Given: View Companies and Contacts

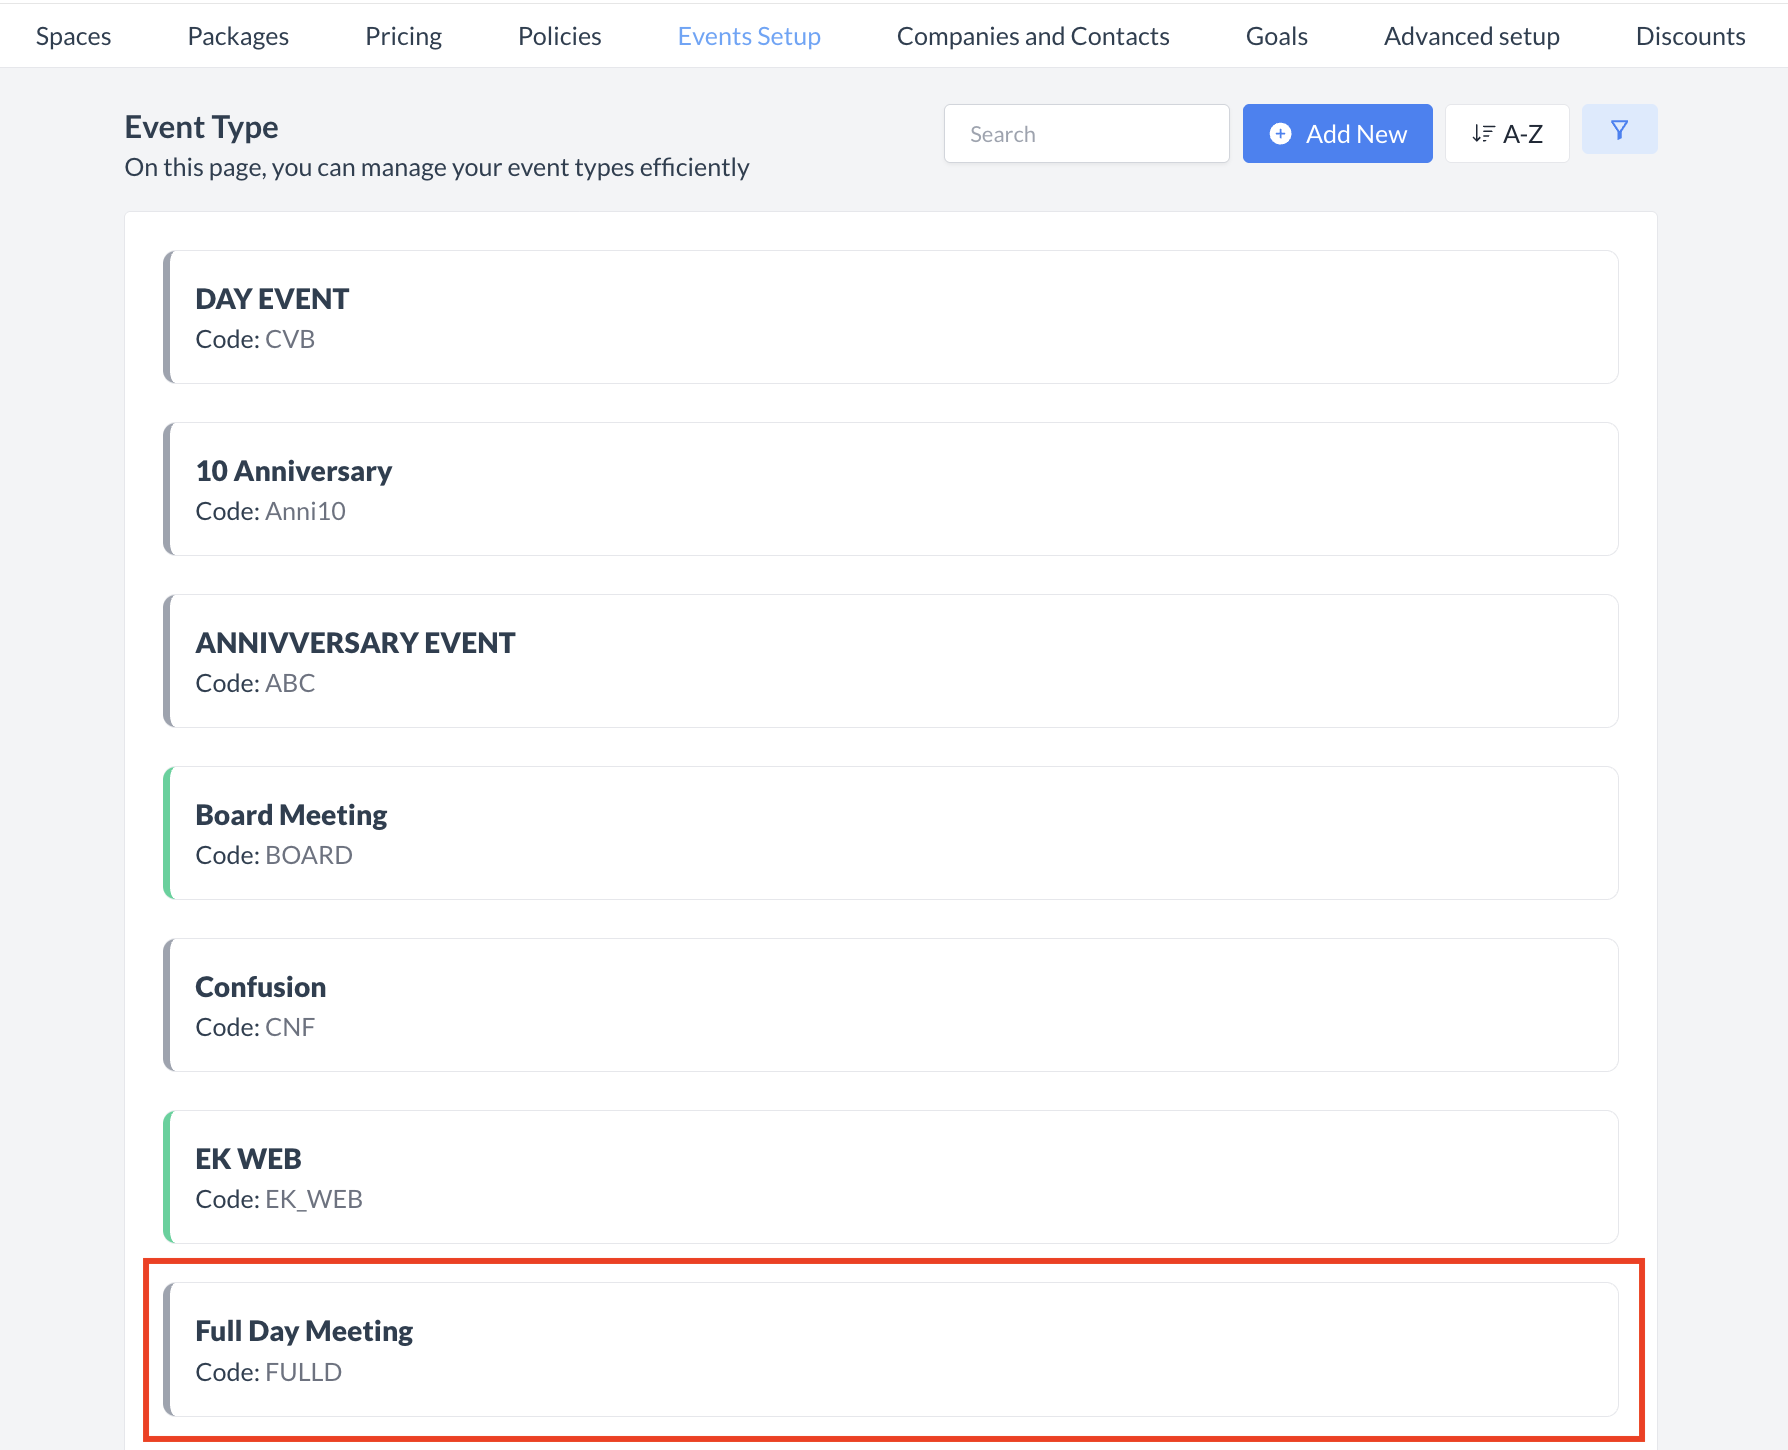Looking at the screenshot, I should [1033, 35].
